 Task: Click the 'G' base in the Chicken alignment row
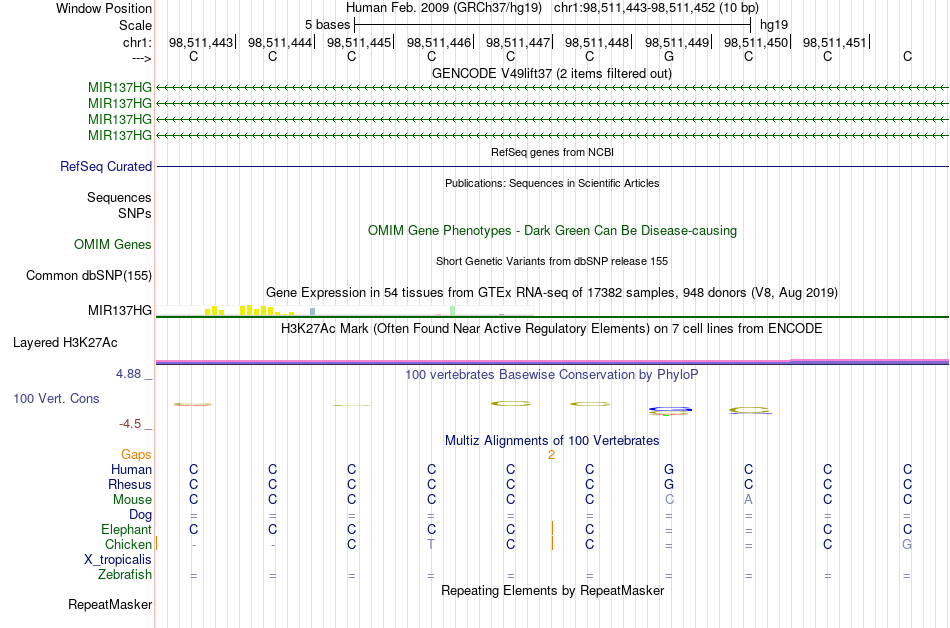(x=907, y=544)
